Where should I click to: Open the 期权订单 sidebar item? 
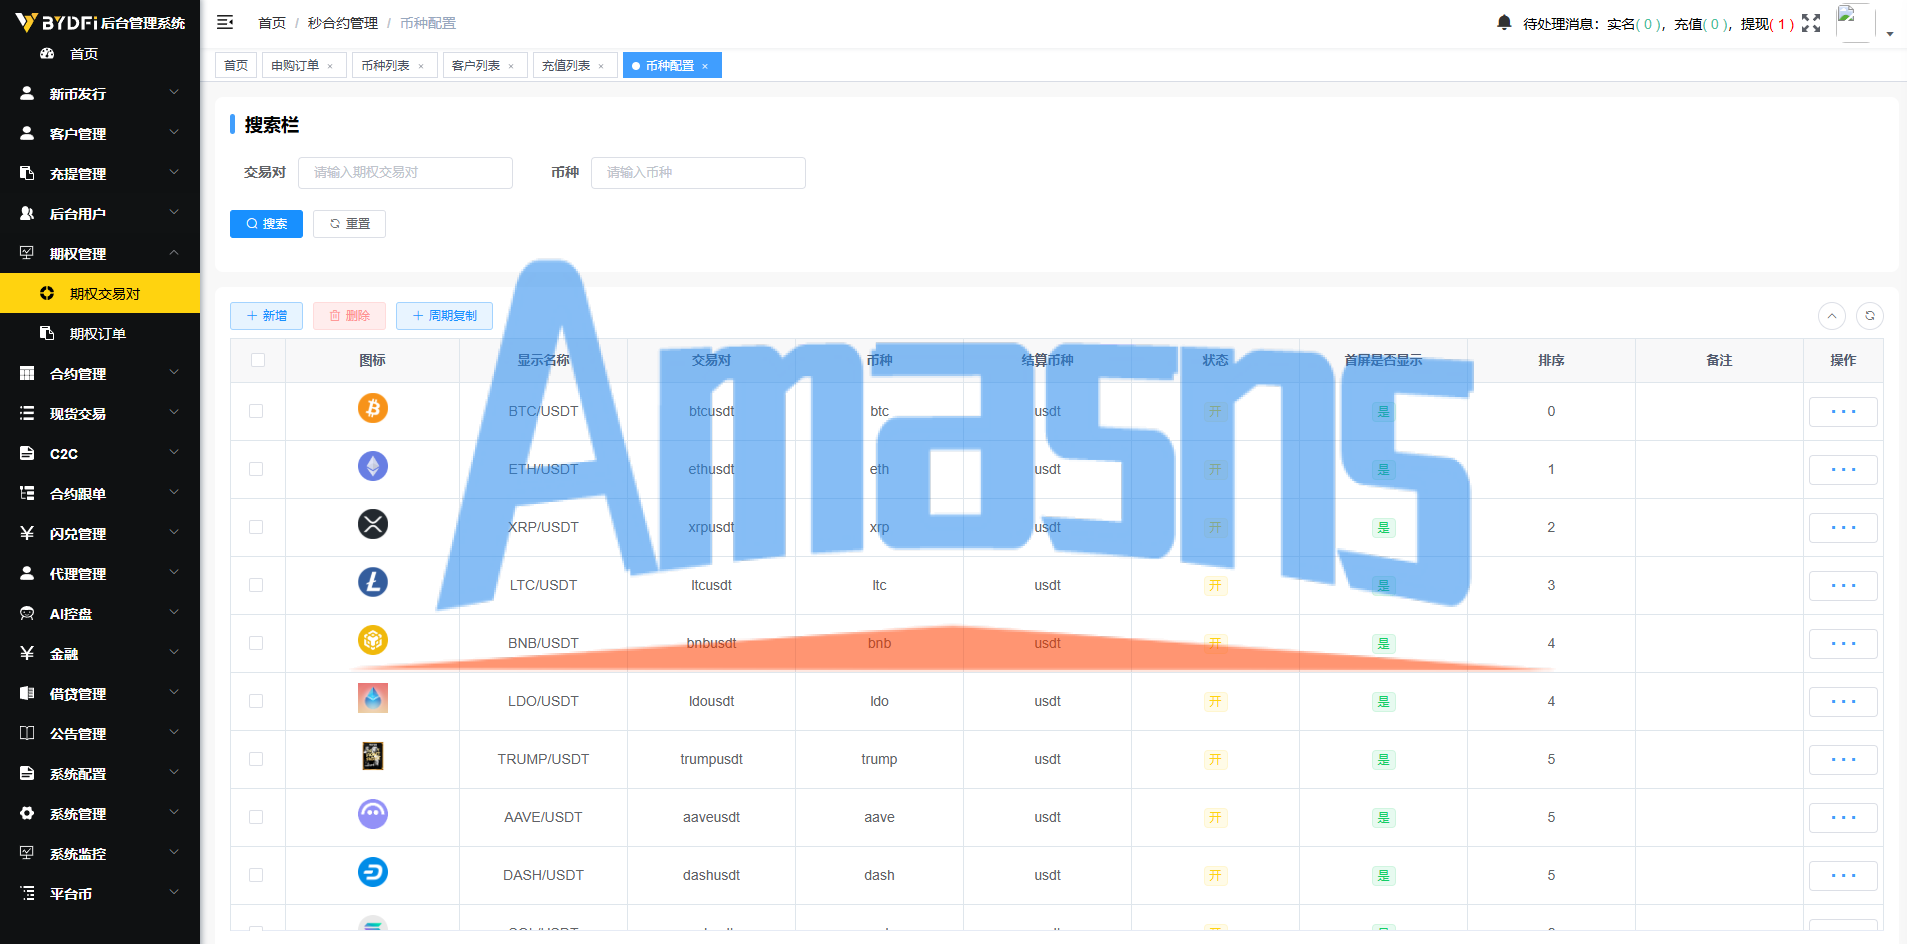coord(100,333)
